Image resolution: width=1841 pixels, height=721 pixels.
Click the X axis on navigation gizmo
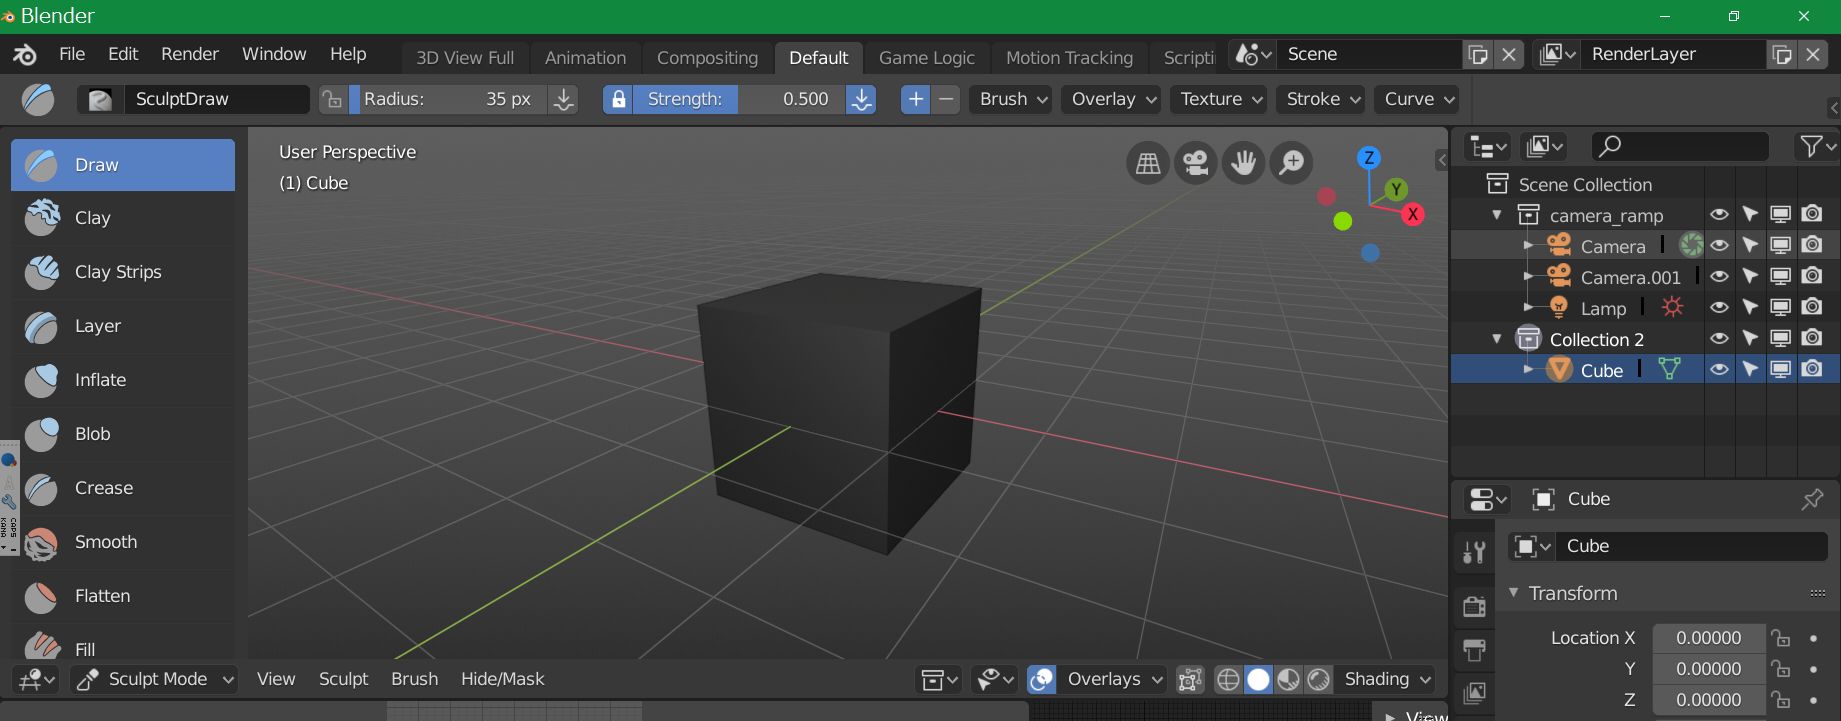[x=1413, y=214]
